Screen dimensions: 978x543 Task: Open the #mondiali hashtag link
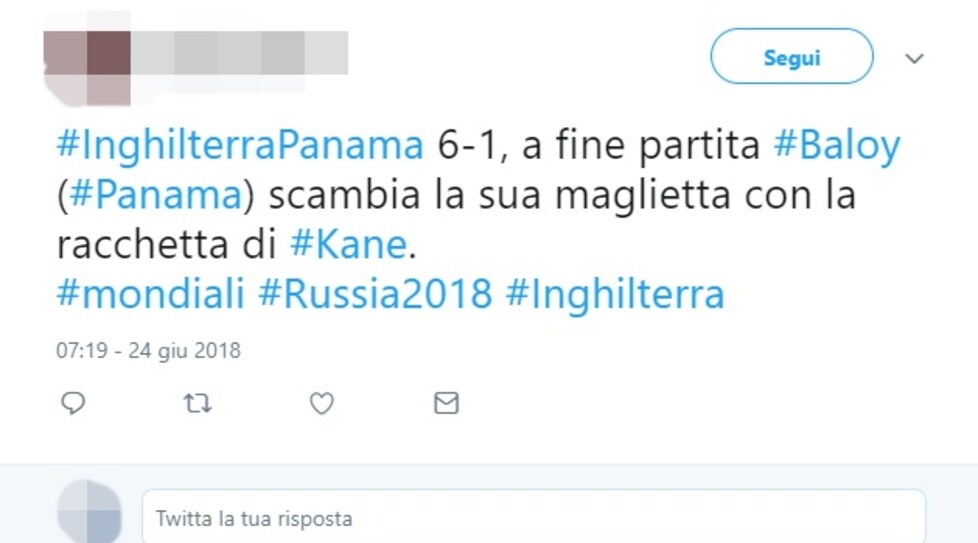pos(150,294)
